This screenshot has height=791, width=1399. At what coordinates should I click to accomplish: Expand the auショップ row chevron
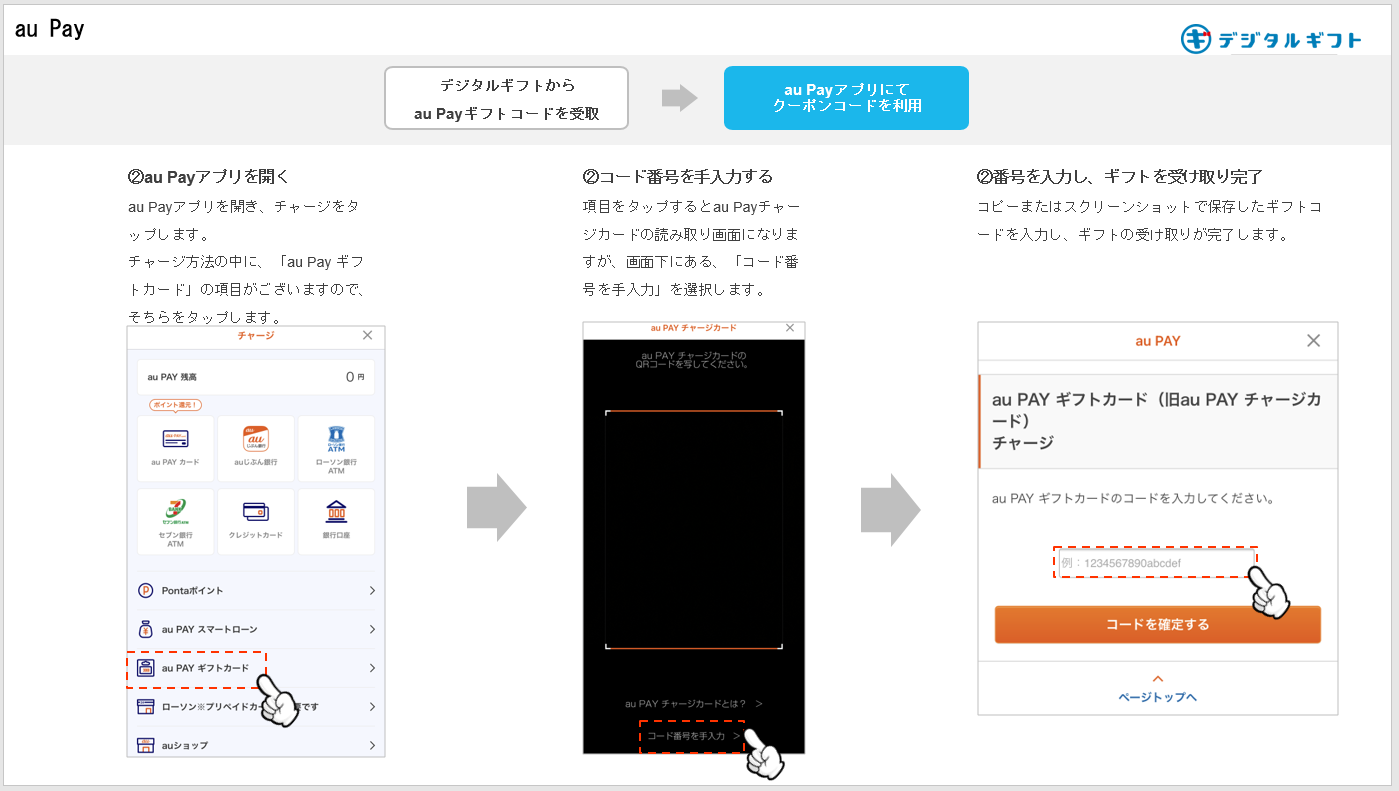[x=372, y=745]
